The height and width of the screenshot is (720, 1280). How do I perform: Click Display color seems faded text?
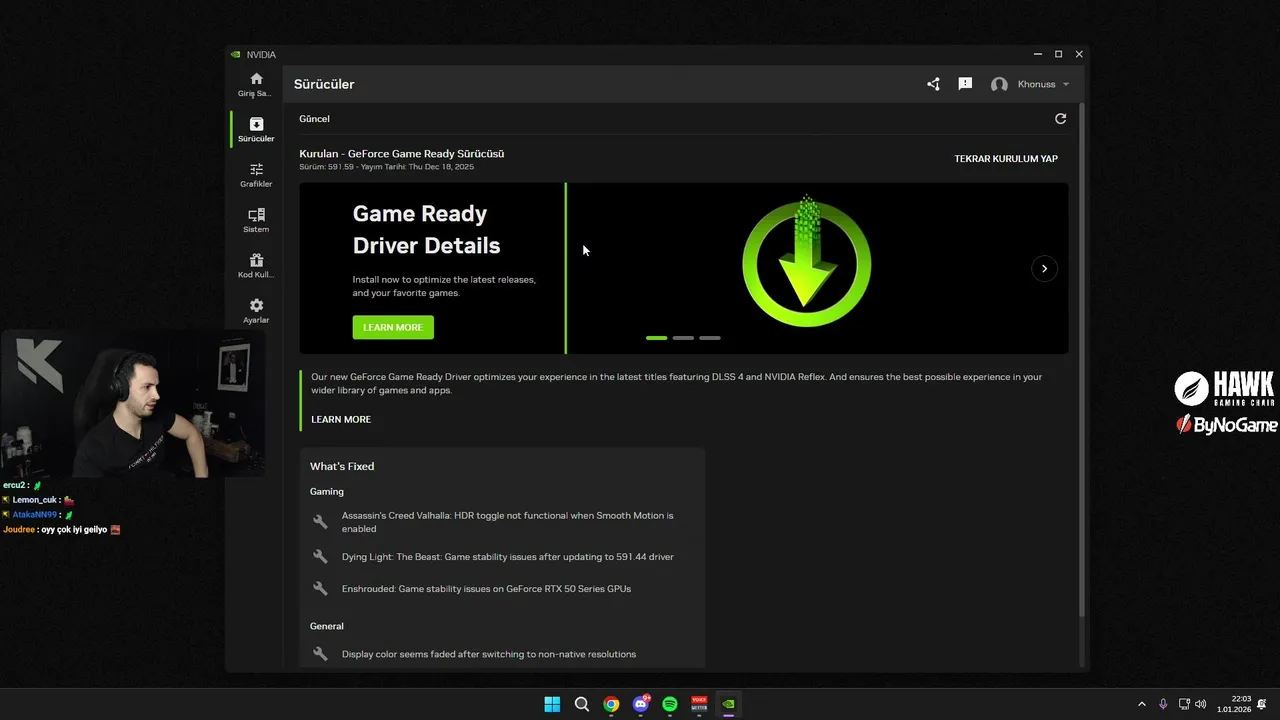pyautogui.click(x=489, y=654)
